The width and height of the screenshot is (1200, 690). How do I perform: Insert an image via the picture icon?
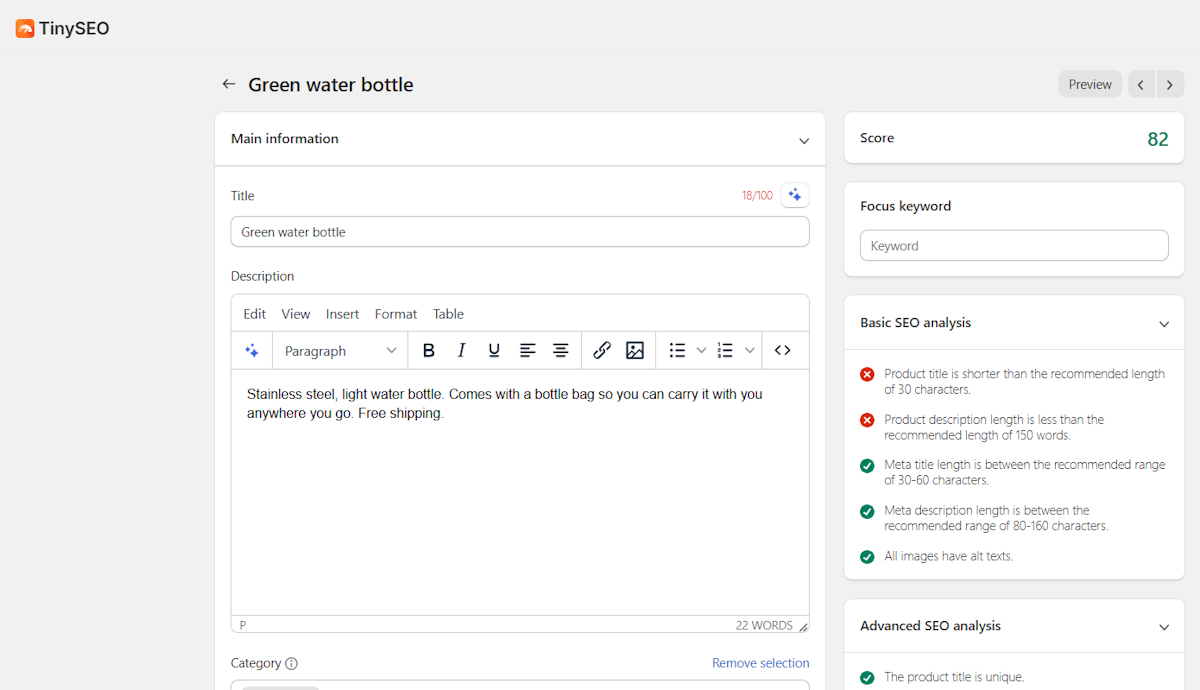[635, 351]
